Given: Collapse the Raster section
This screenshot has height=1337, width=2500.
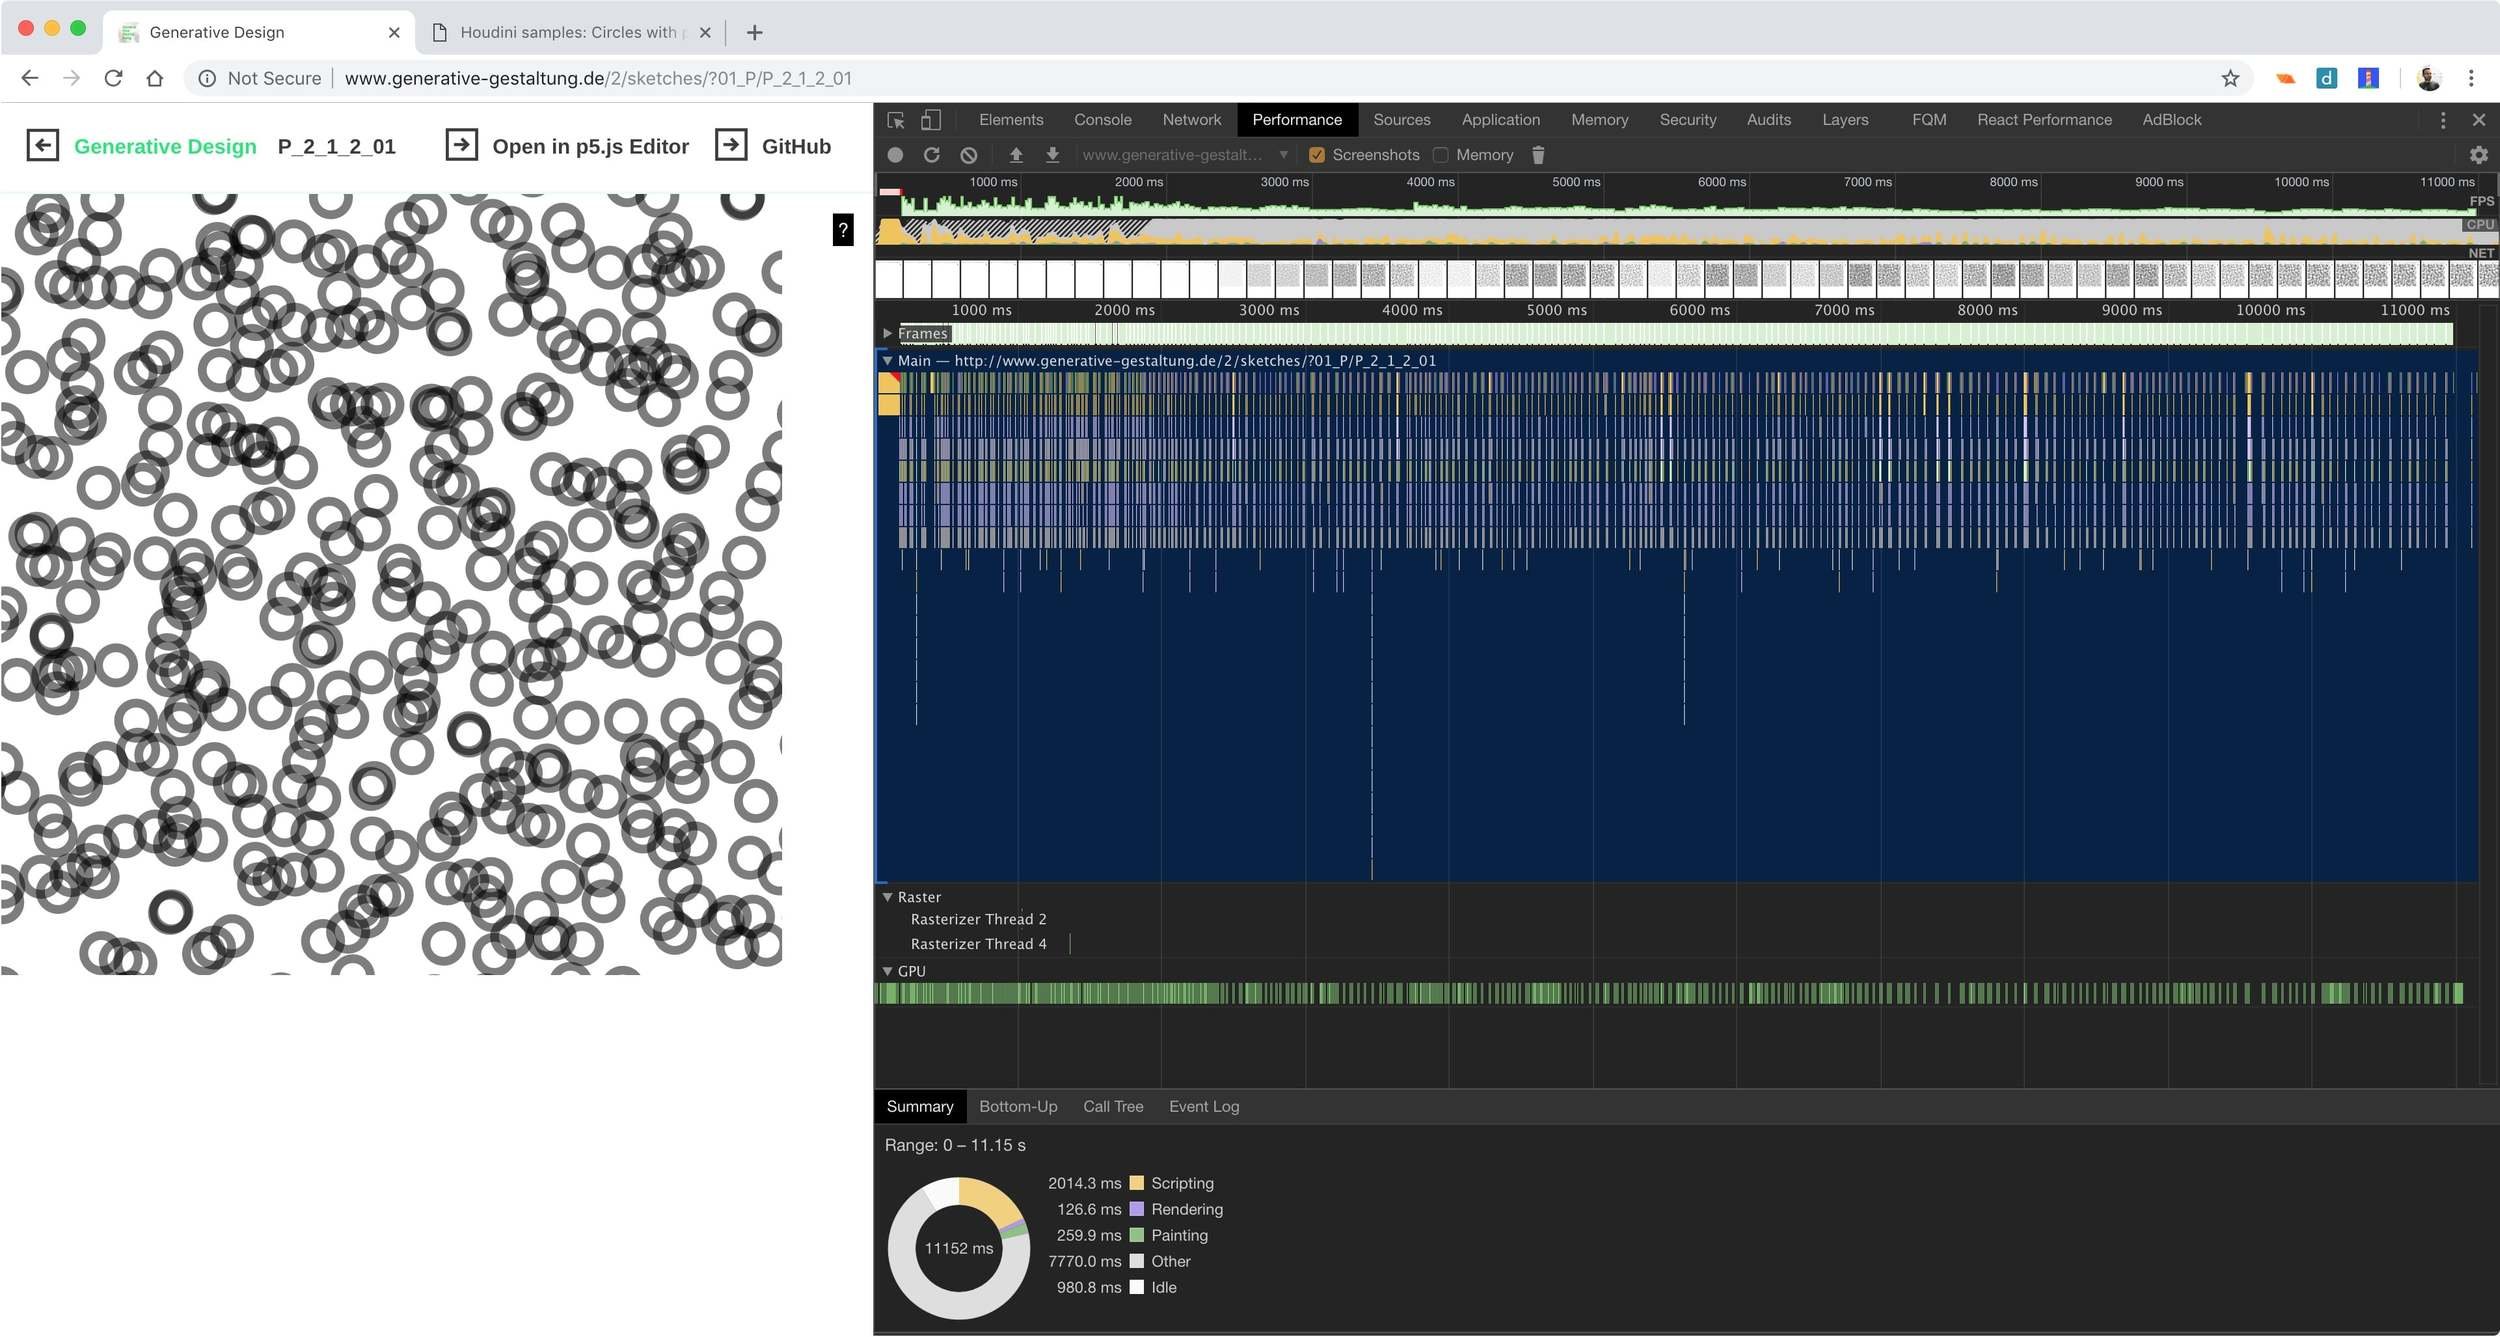Looking at the screenshot, I should (x=887, y=897).
